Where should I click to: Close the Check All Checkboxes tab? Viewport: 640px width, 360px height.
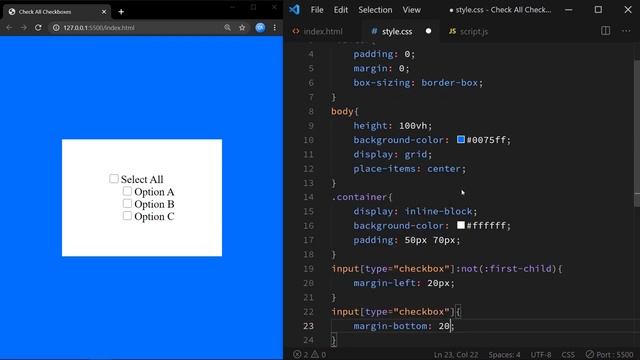[104, 12]
